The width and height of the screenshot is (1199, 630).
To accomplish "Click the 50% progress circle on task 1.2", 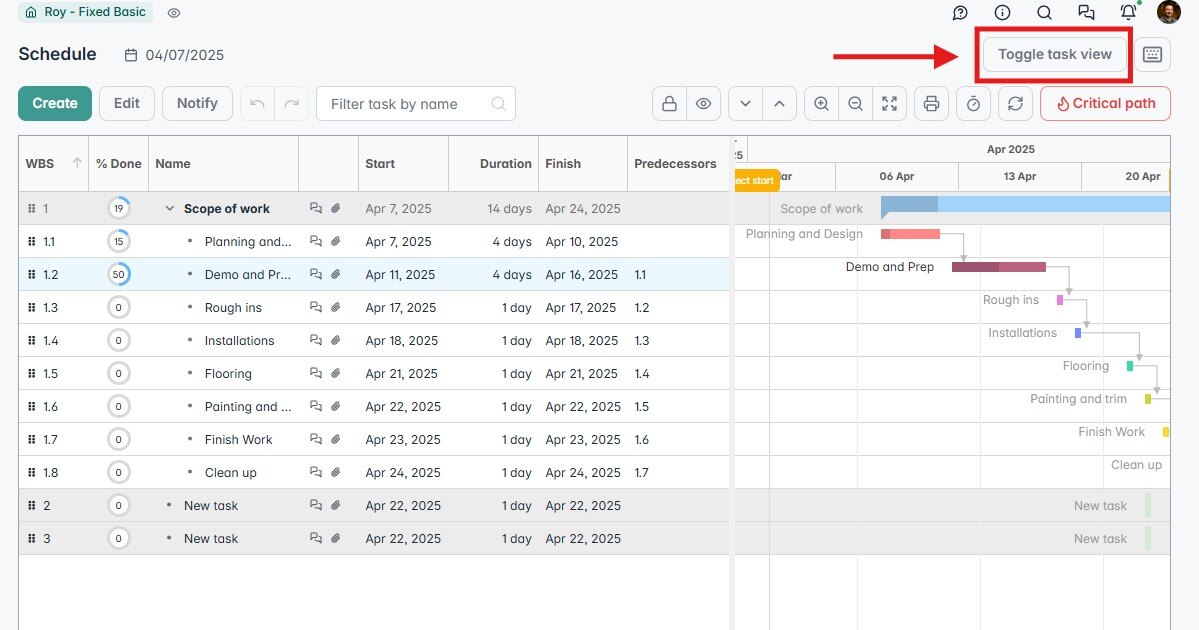I will tap(118, 274).
